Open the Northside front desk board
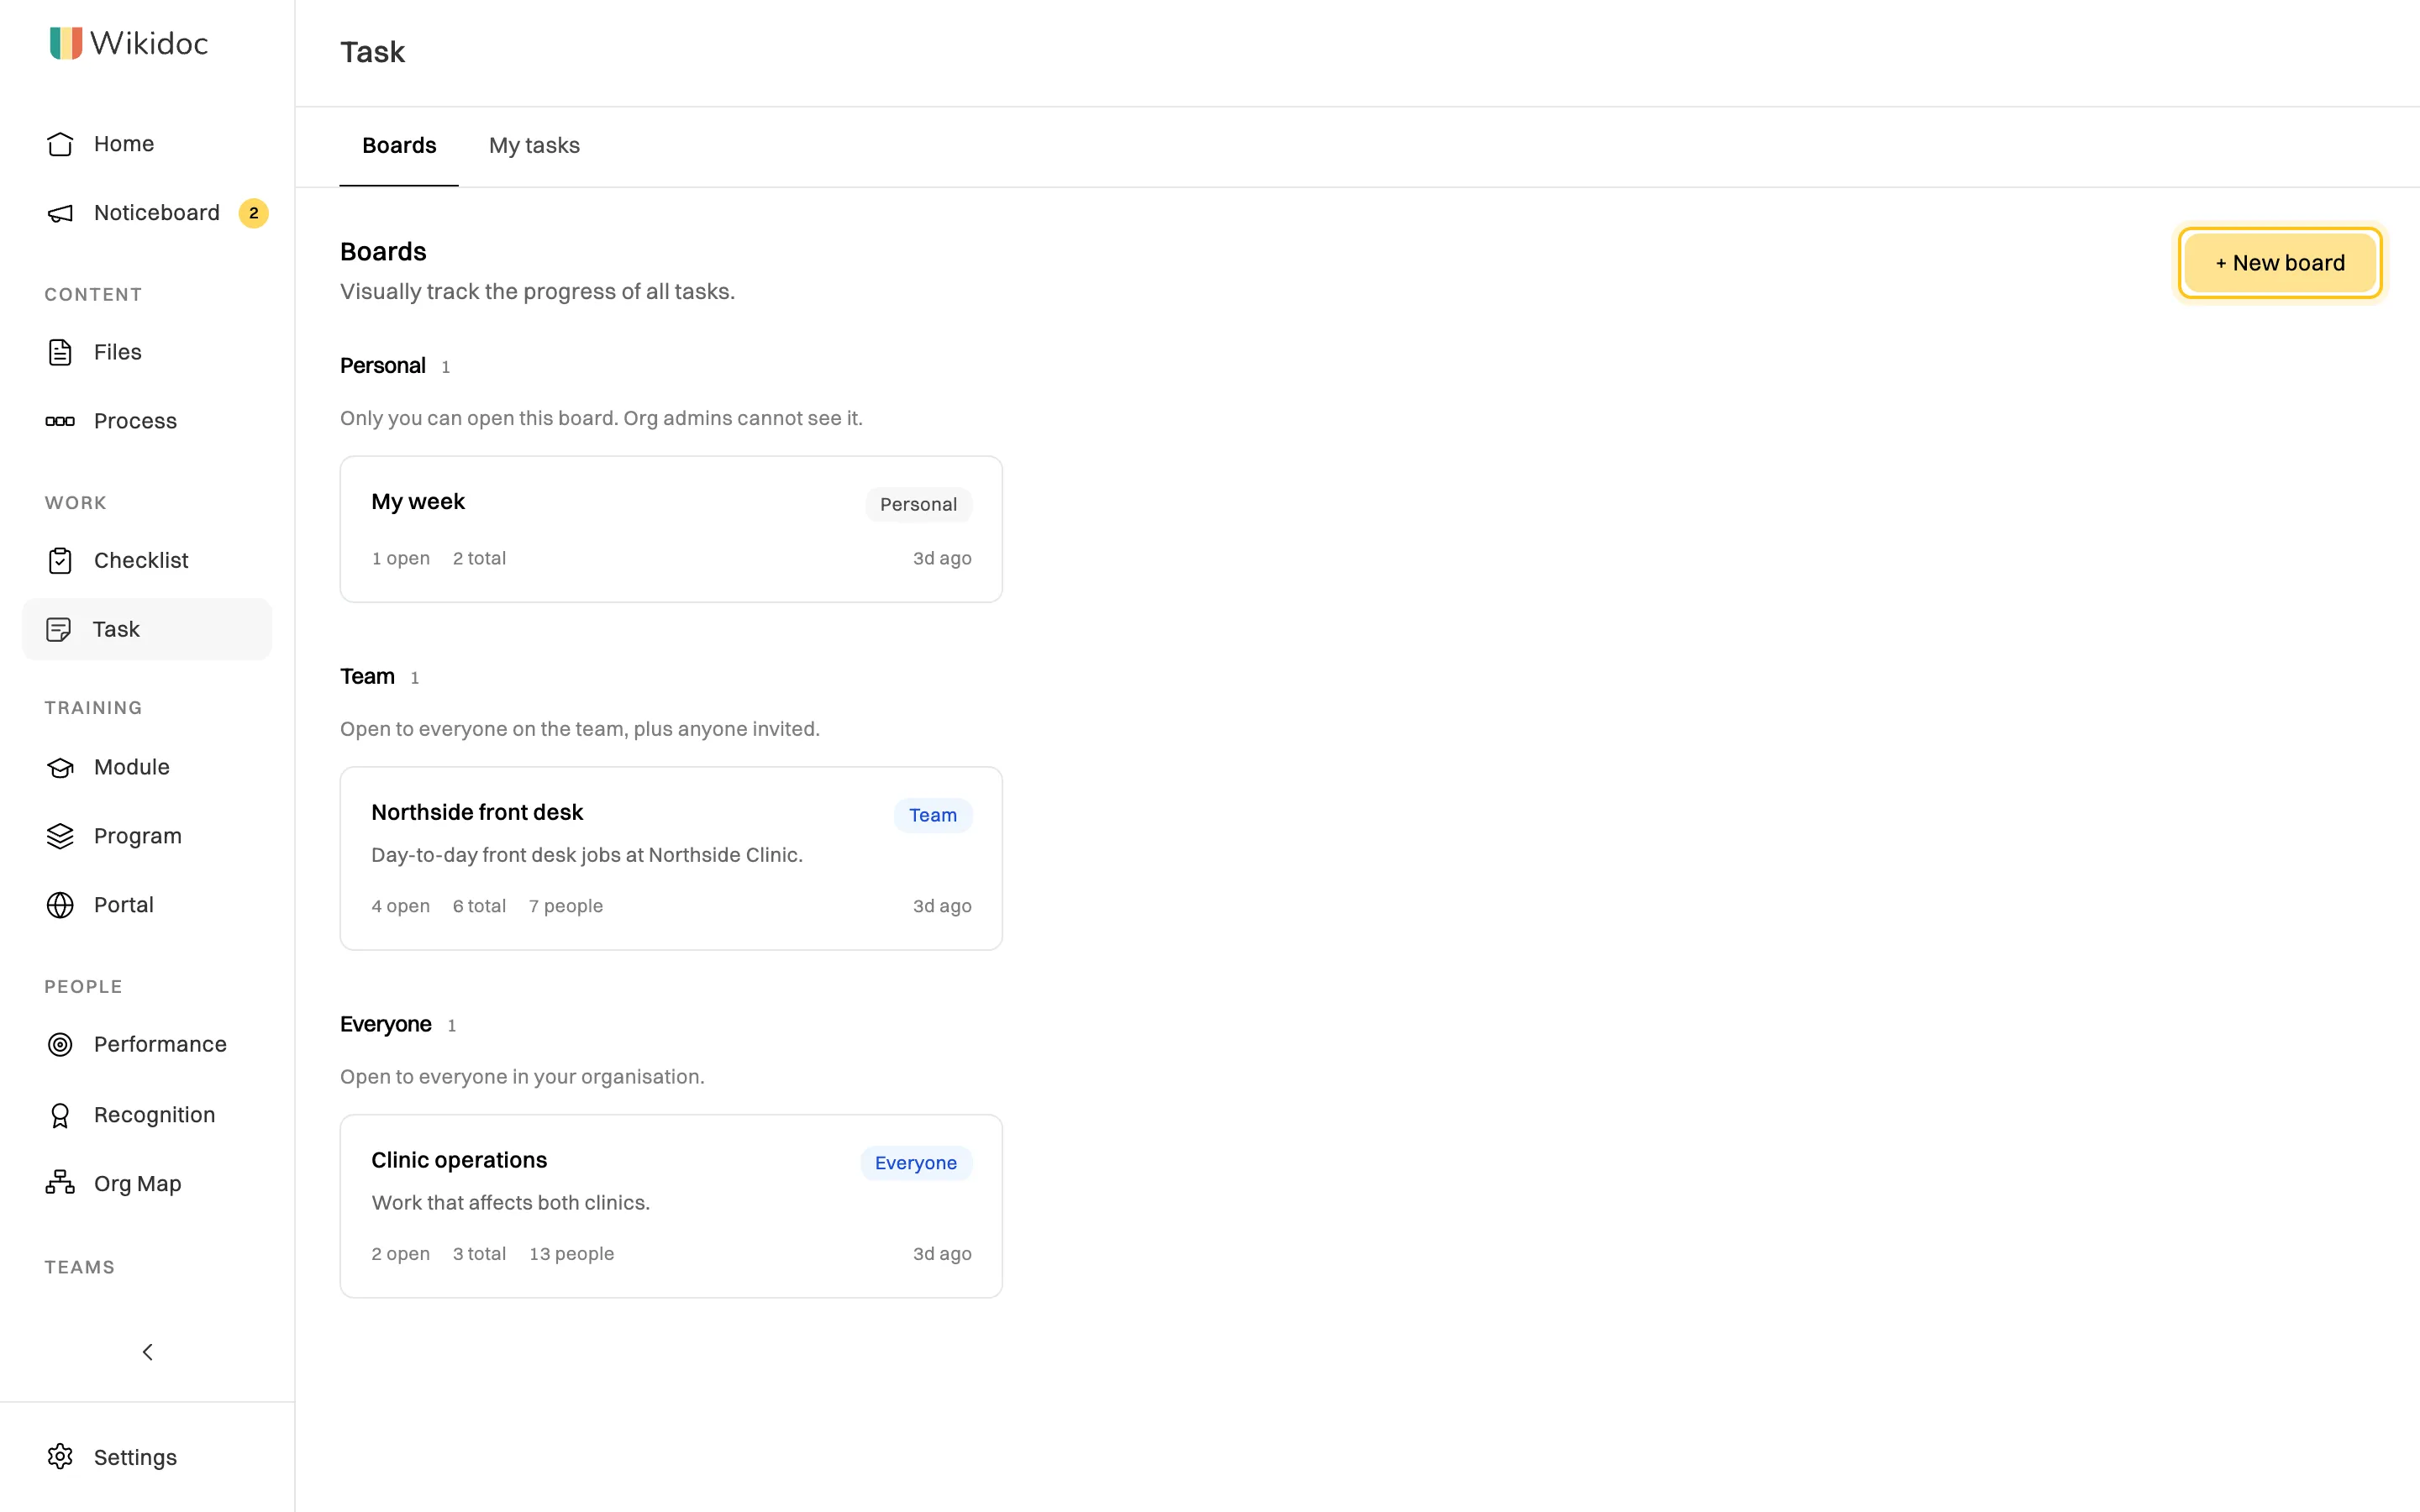The image size is (2420, 1512). coord(671,858)
